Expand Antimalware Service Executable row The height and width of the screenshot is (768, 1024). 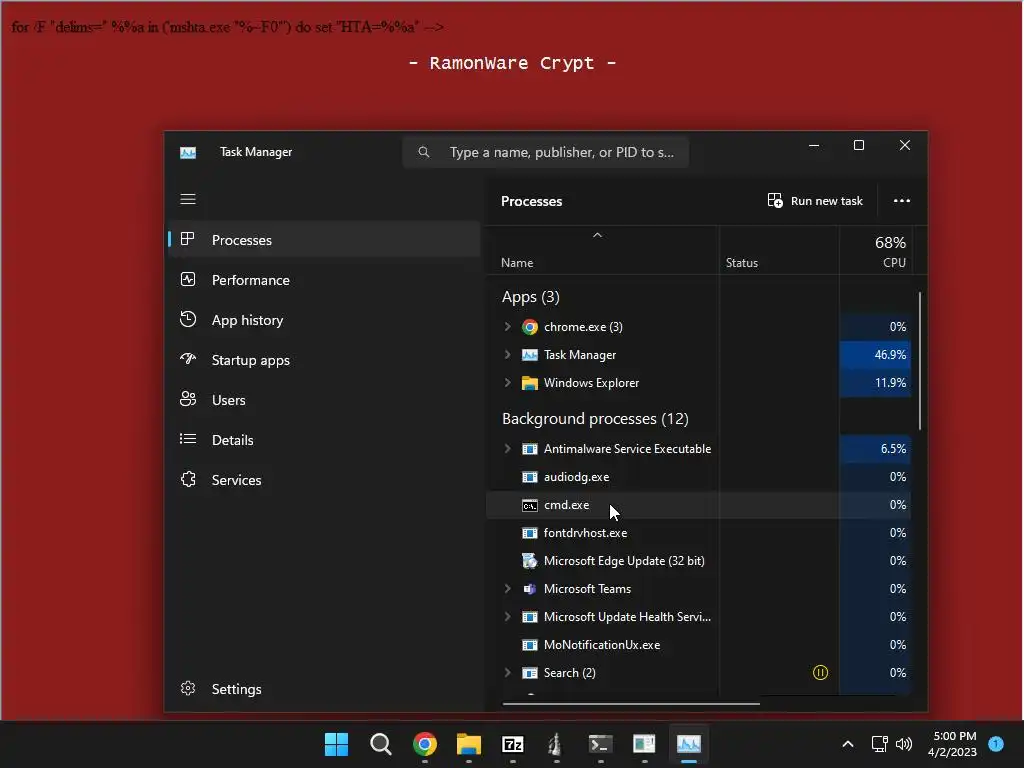pos(507,449)
